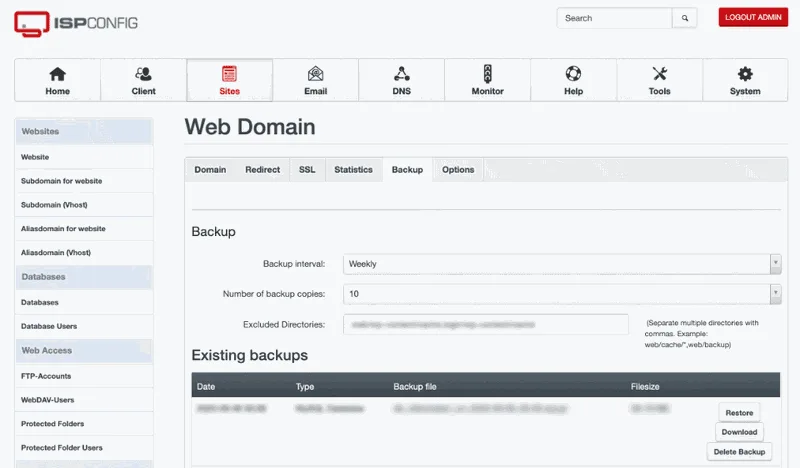Click the Filesize column header
The height and width of the screenshot is (468, 800).
[x=645, y=387]
